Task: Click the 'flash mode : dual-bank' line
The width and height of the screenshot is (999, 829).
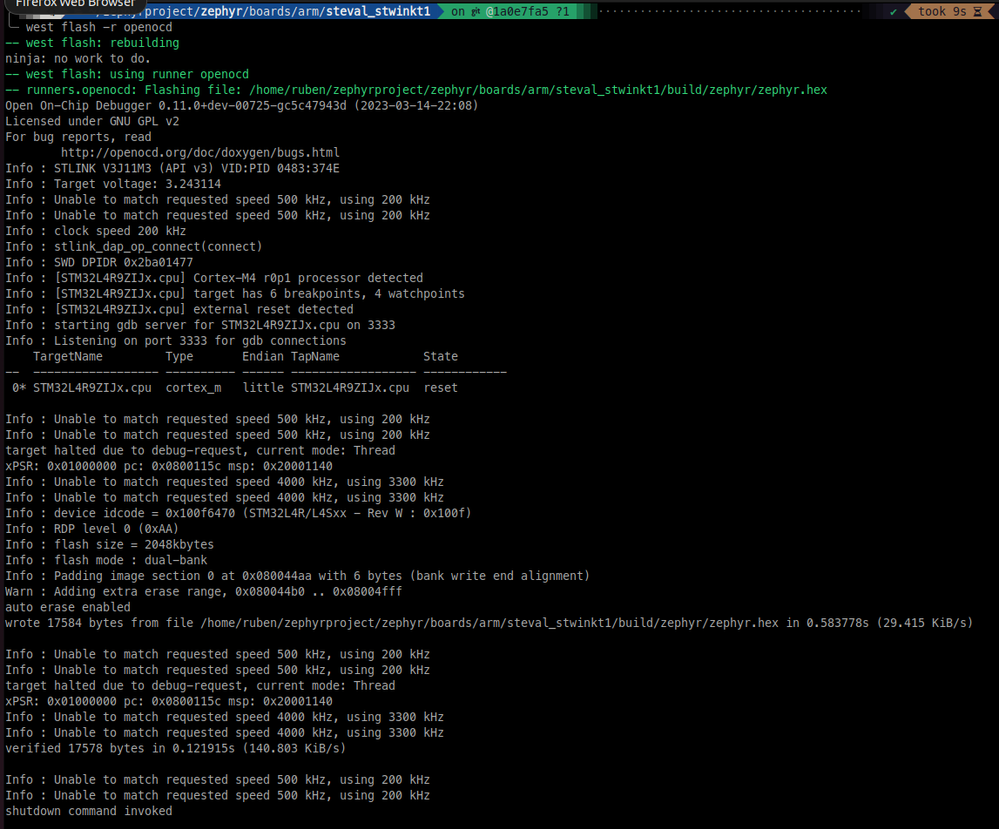Action: pos(106,560)
